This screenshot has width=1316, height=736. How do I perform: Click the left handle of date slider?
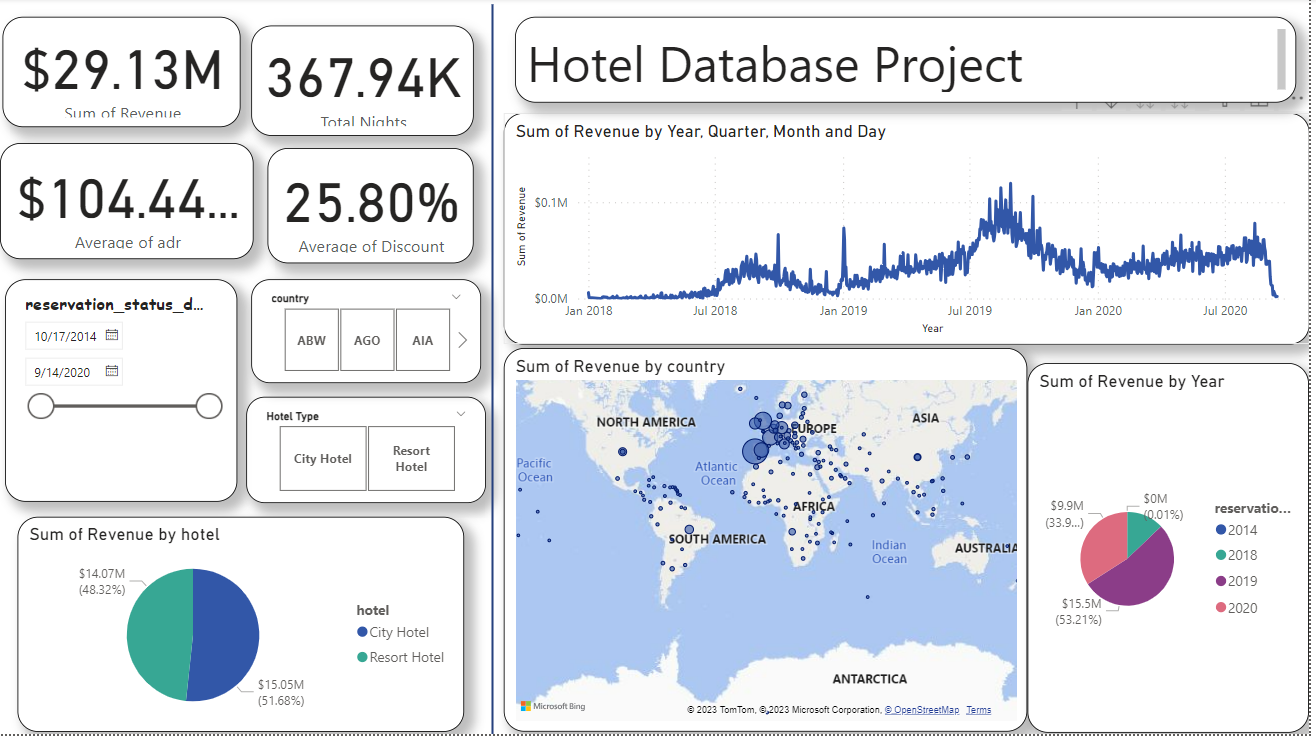click(41, 406)
